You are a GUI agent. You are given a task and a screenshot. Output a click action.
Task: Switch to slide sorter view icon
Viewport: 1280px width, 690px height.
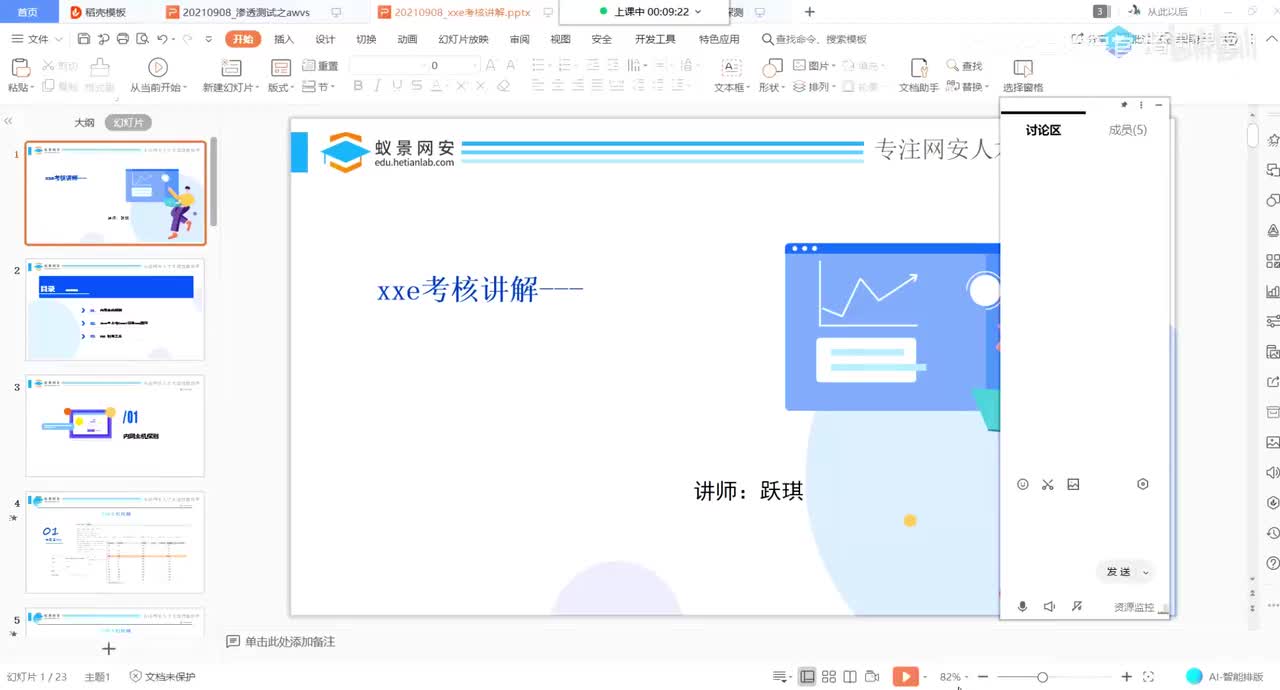pyautogui.click(x=828, y=677)
